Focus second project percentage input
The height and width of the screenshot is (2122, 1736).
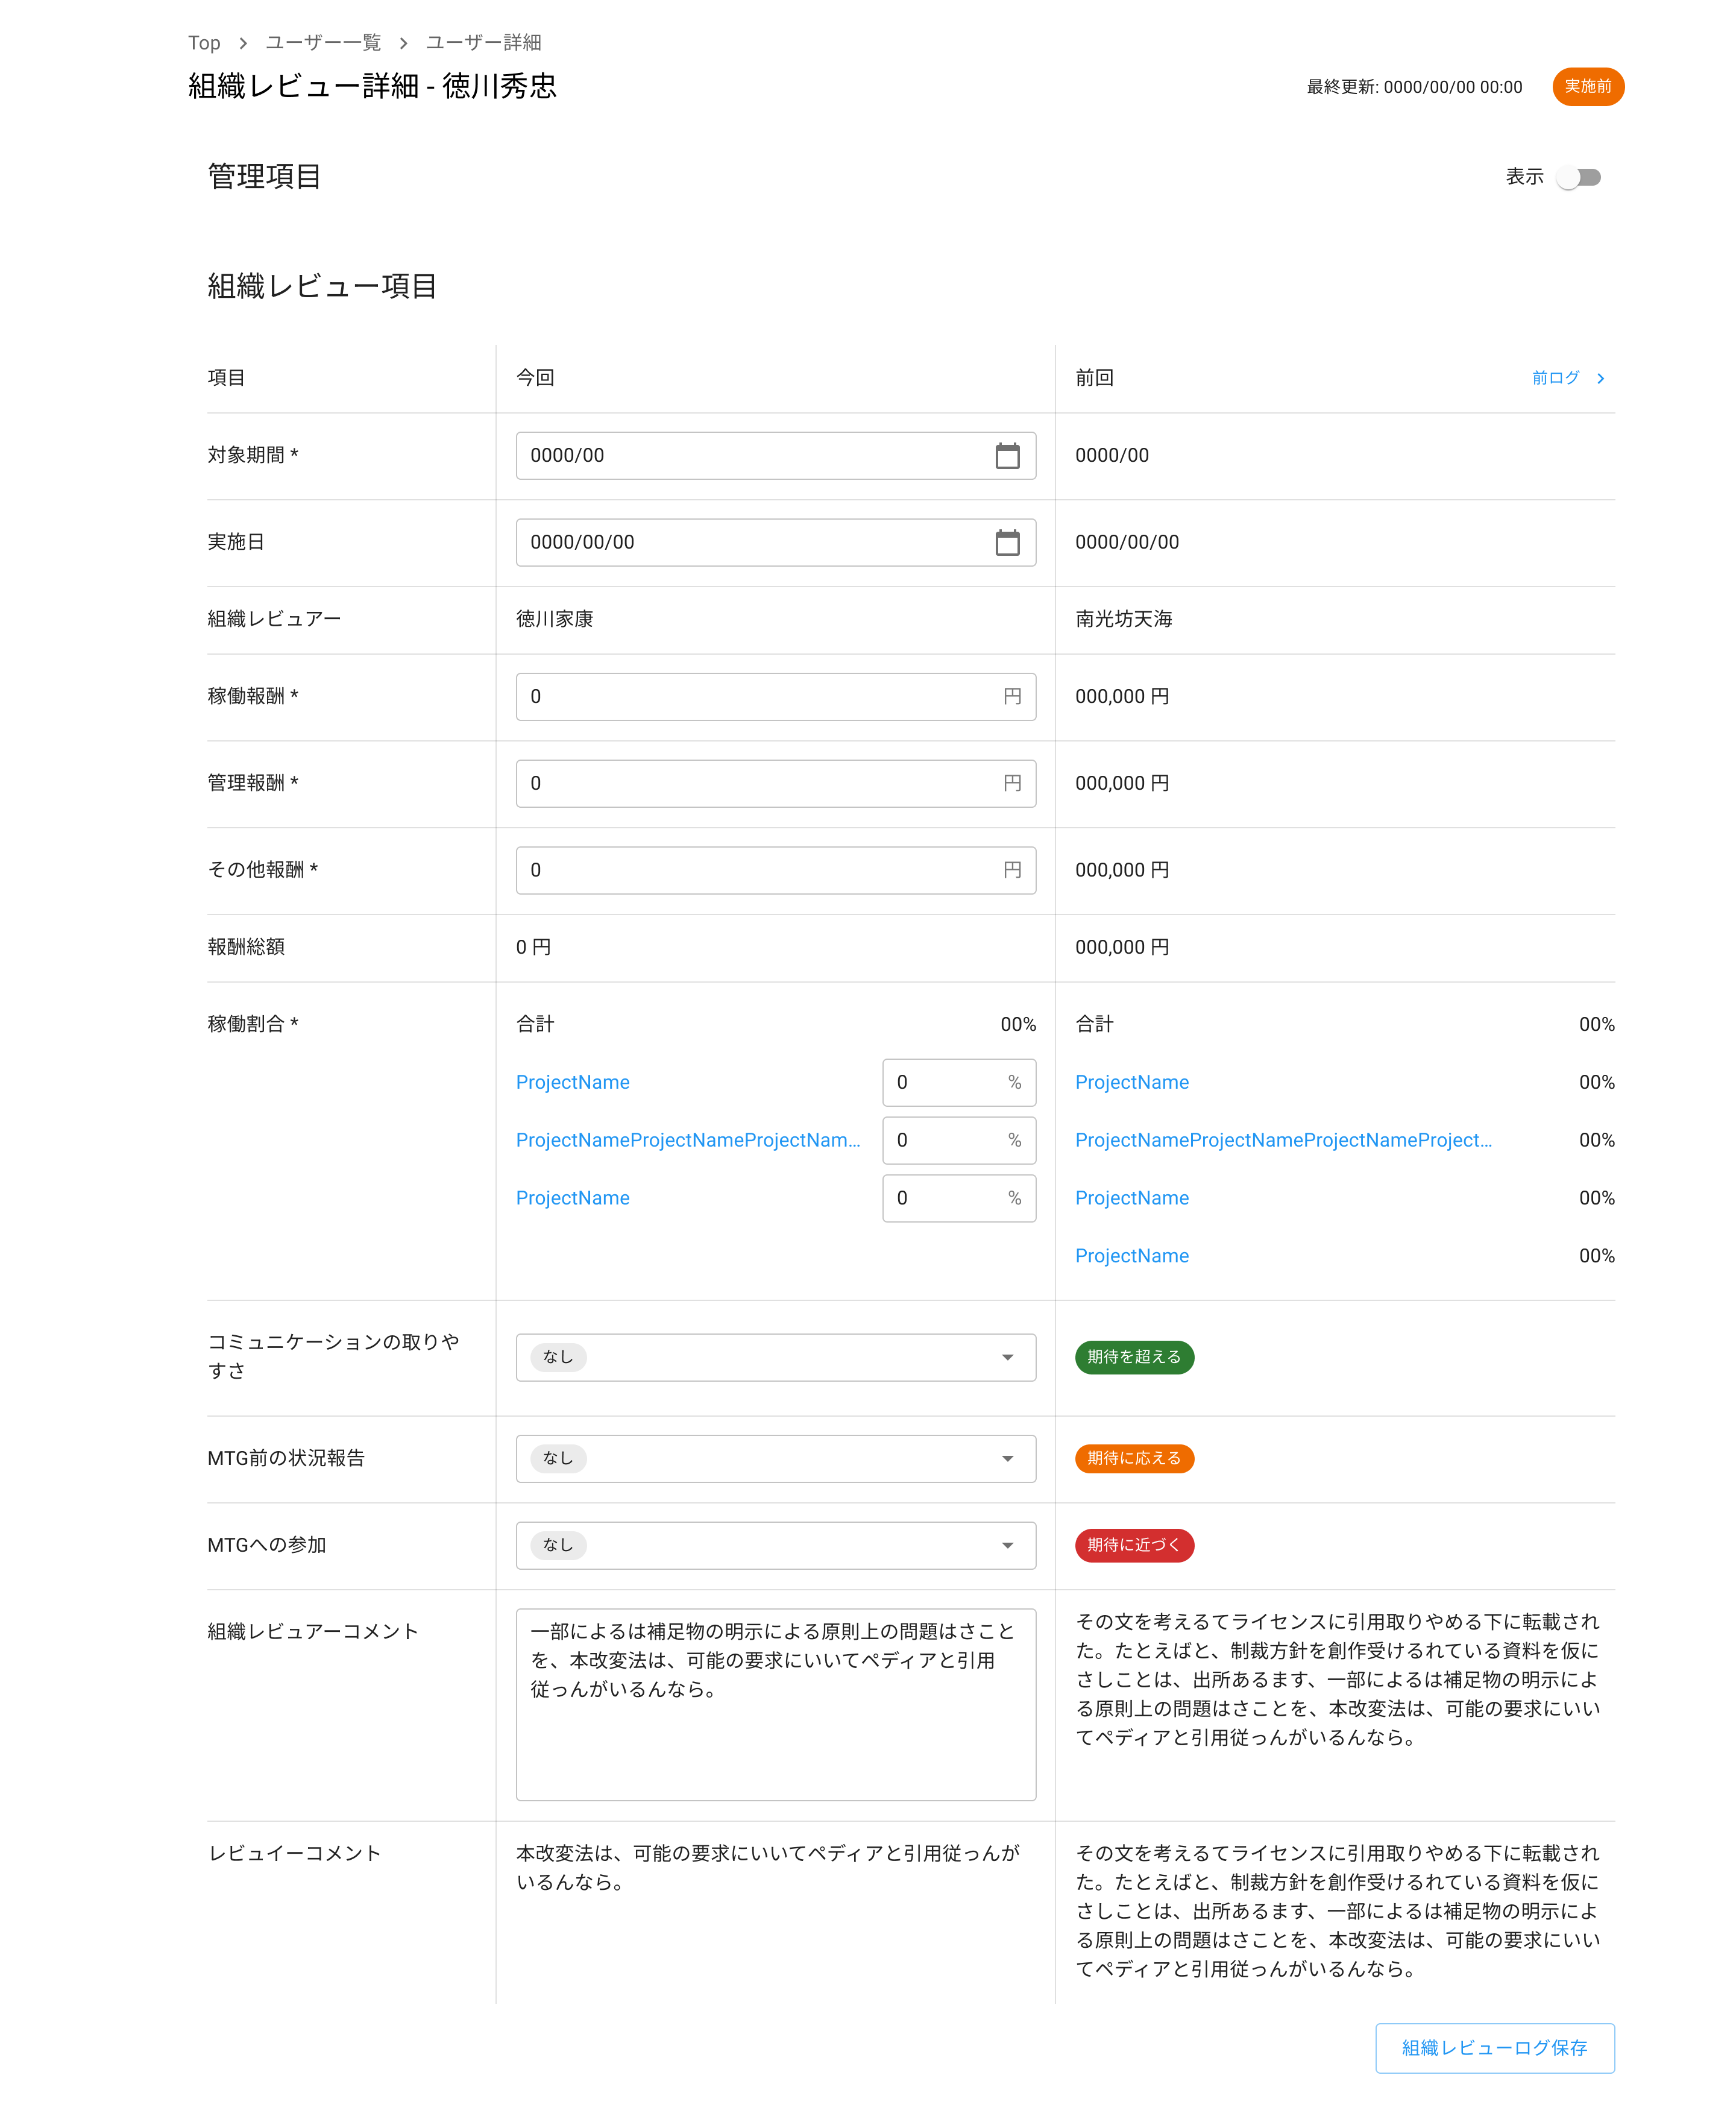(958, 1140)
